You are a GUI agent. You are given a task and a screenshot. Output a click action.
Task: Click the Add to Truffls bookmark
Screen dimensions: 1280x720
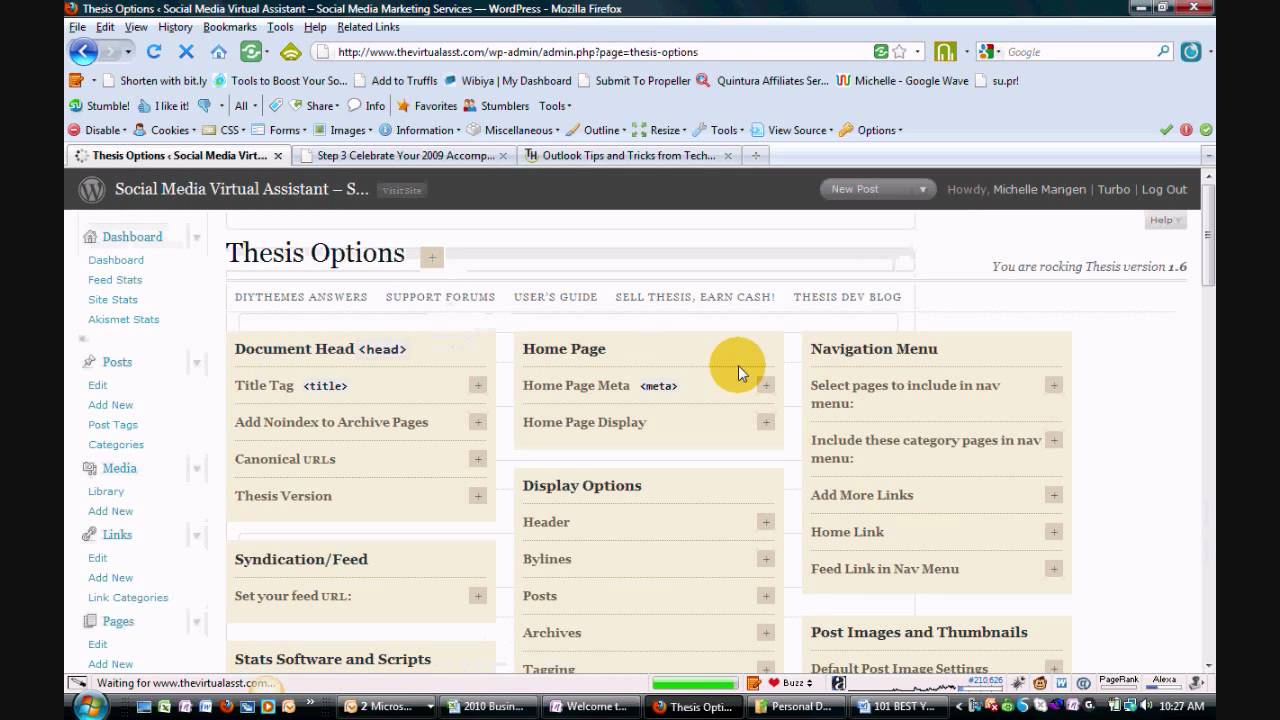(395, 81)
